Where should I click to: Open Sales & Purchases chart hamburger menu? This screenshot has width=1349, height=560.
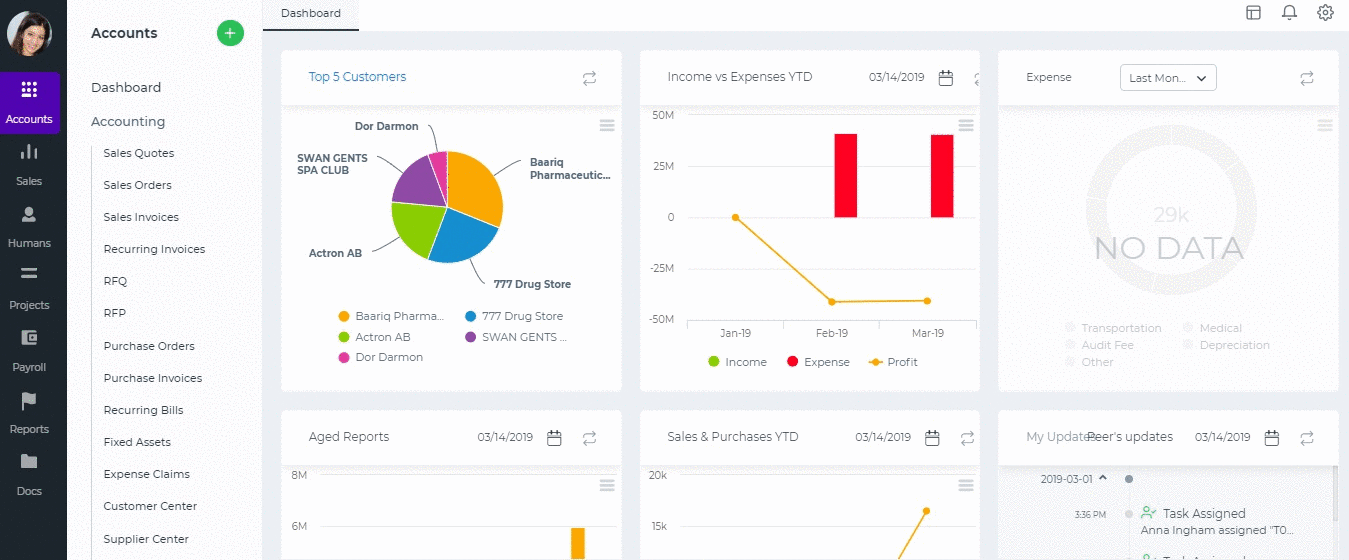pyautogui.click(x=965, y=485)
